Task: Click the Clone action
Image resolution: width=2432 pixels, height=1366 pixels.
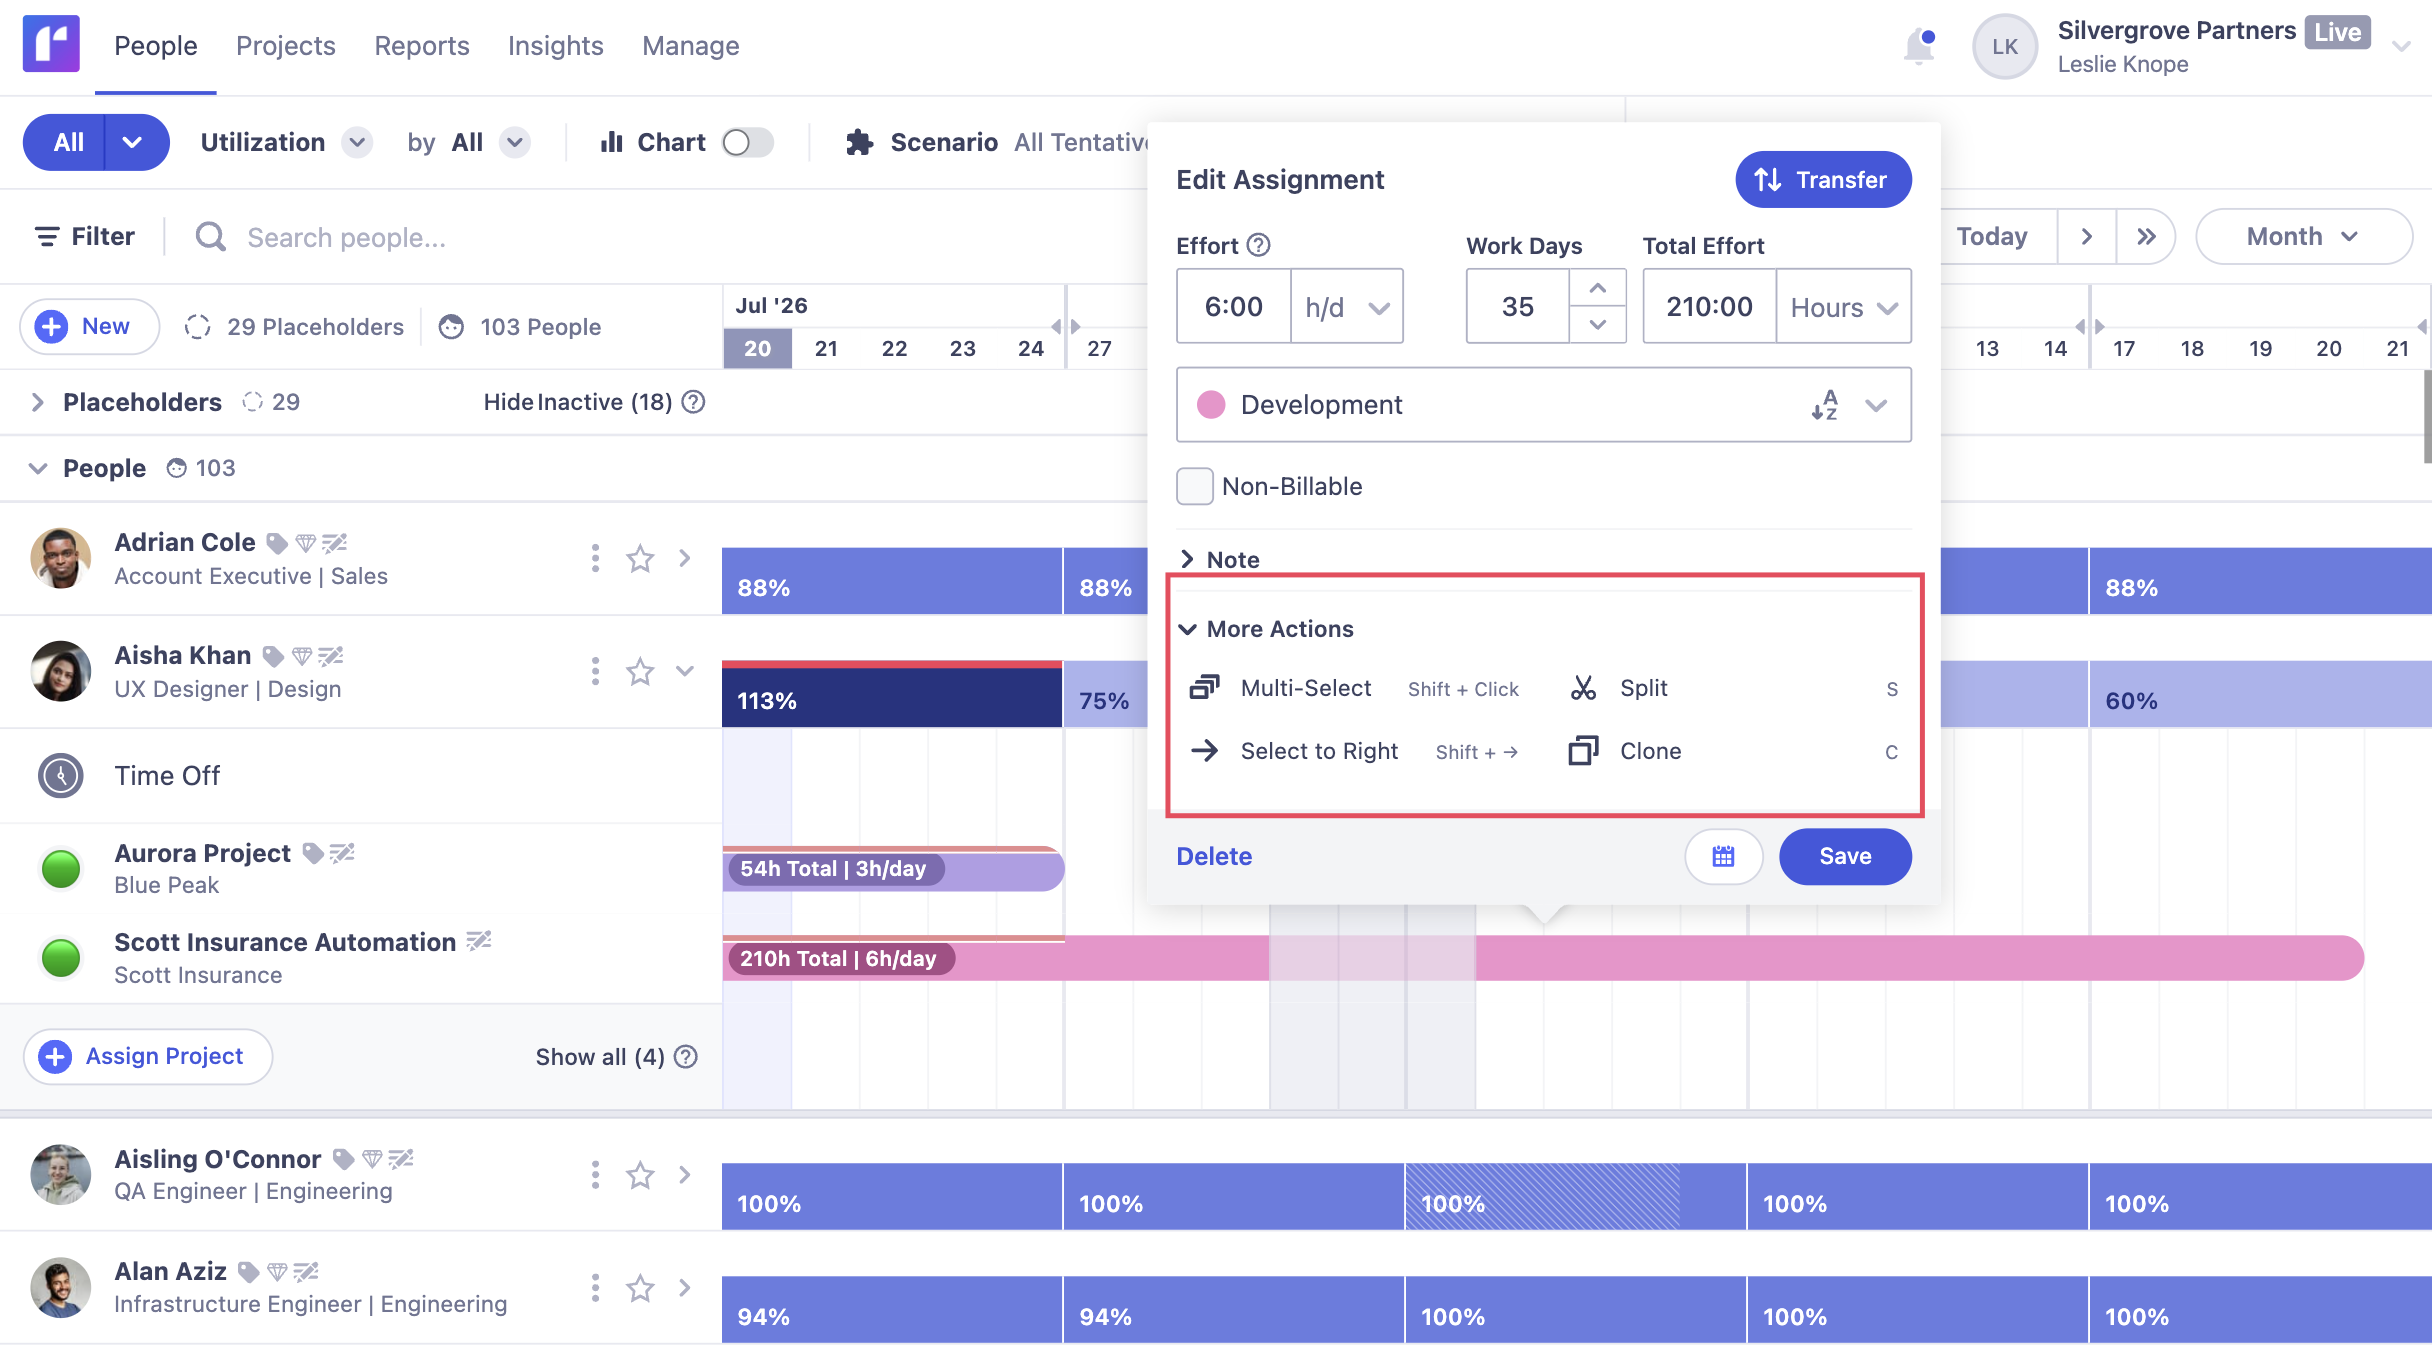Action: pyautogui.click(x=1626, y=751)
